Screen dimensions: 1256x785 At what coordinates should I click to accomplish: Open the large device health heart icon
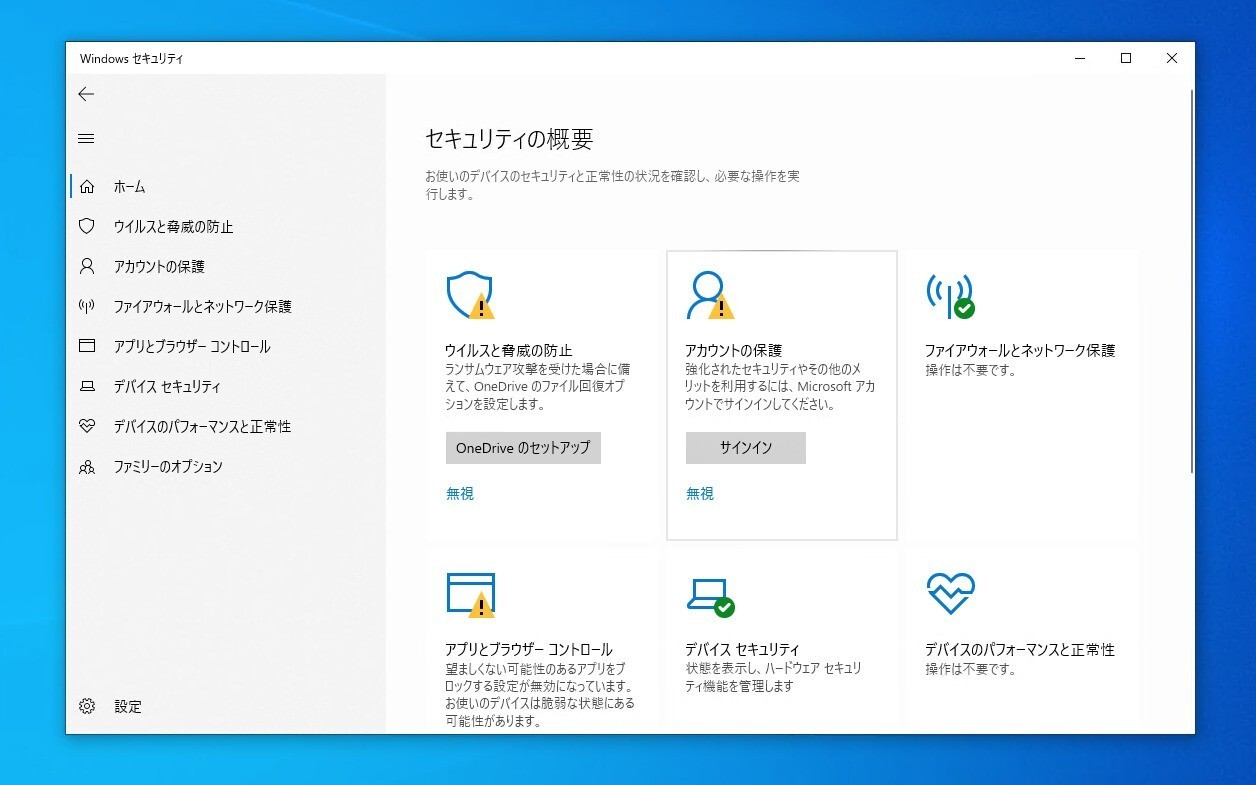pos(950,594)
